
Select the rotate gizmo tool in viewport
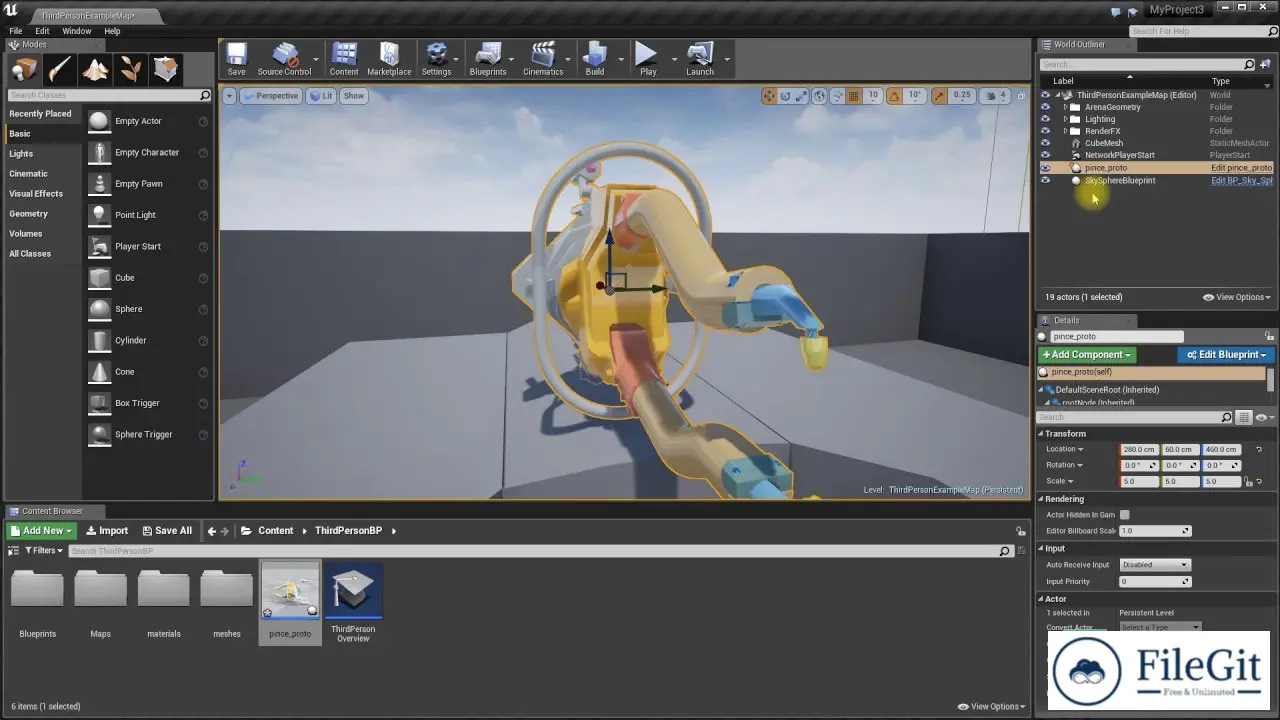coord(786,96)
